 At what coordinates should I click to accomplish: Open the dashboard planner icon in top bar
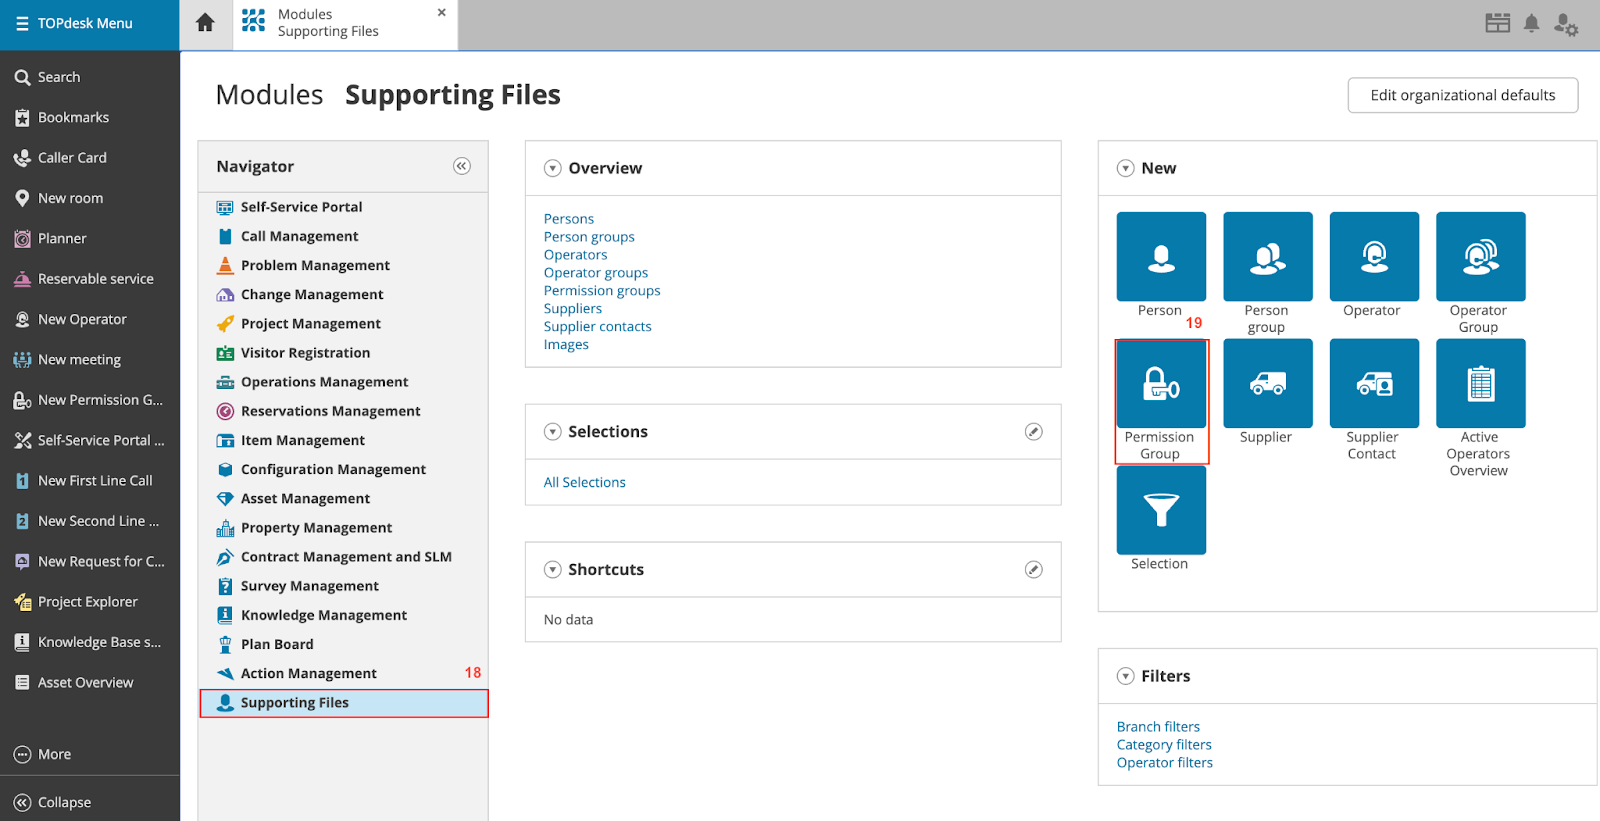1497,23
